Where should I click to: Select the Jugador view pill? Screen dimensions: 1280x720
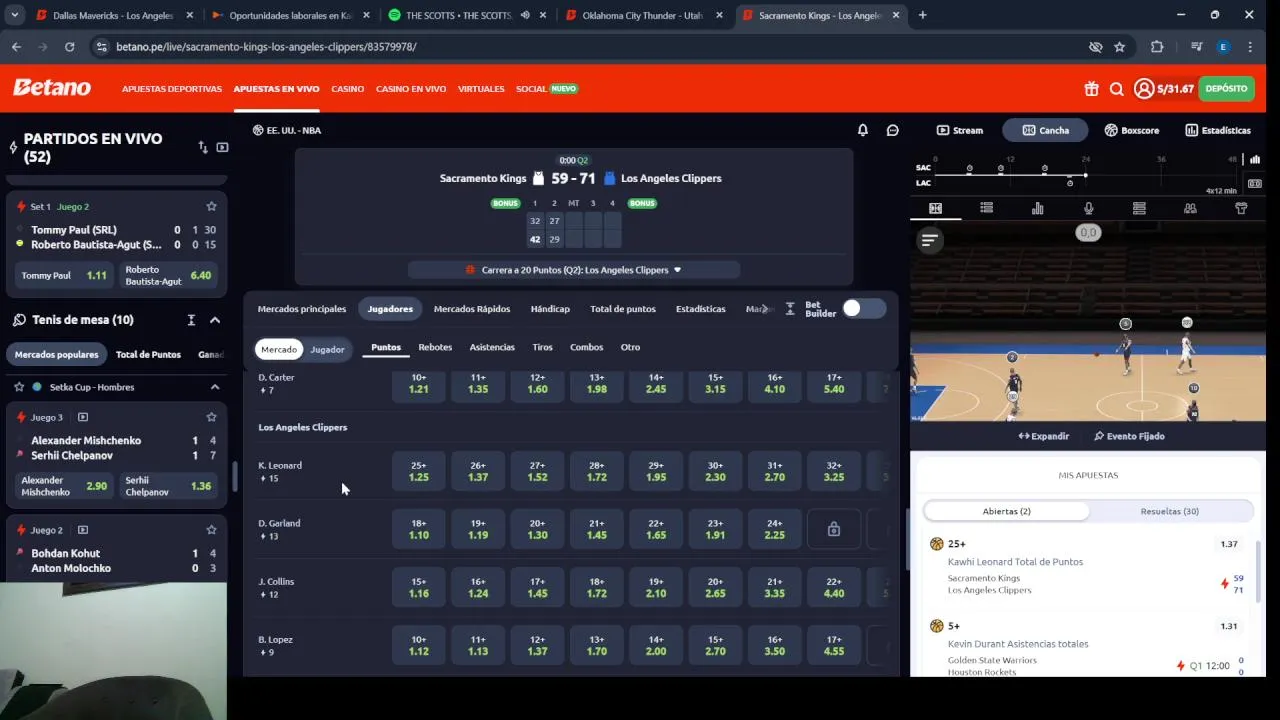[327, 349]
